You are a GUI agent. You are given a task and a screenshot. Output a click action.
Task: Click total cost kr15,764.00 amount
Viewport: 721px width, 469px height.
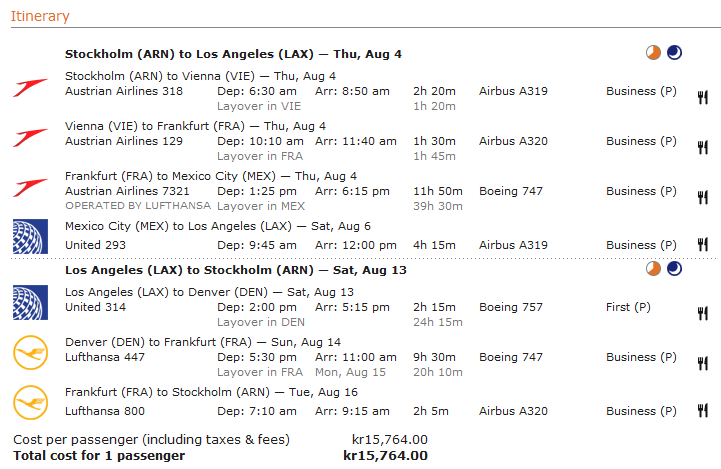pyautogui.click(x=385, y=456)
